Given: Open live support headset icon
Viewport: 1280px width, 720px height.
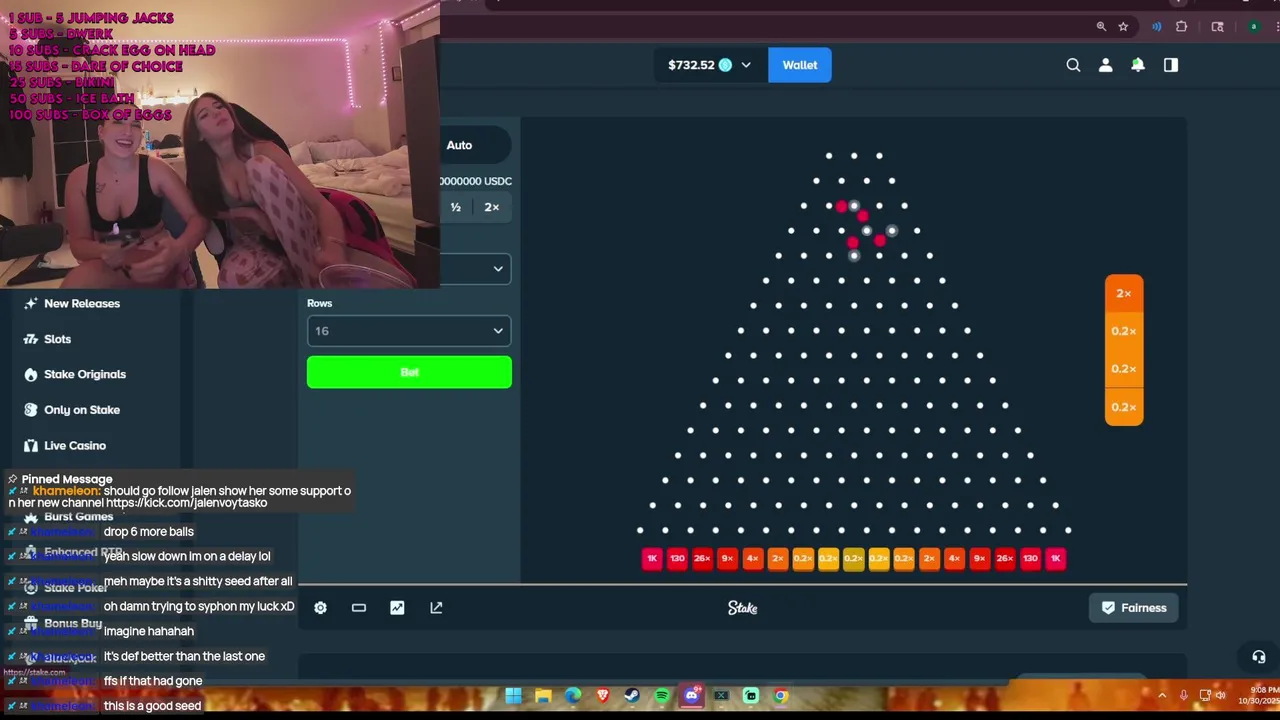Looking at the screenshot, I should click(1258, 657).
